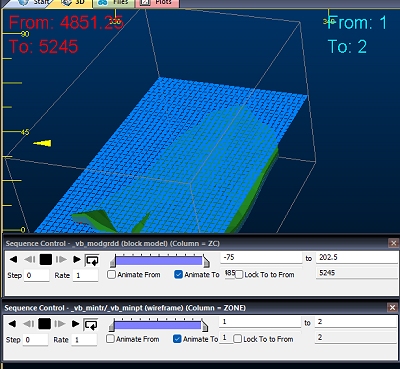This screenshot has height=369, width=400.
Task: Uncheck Animate To for block model
Action: click(178, 275)
